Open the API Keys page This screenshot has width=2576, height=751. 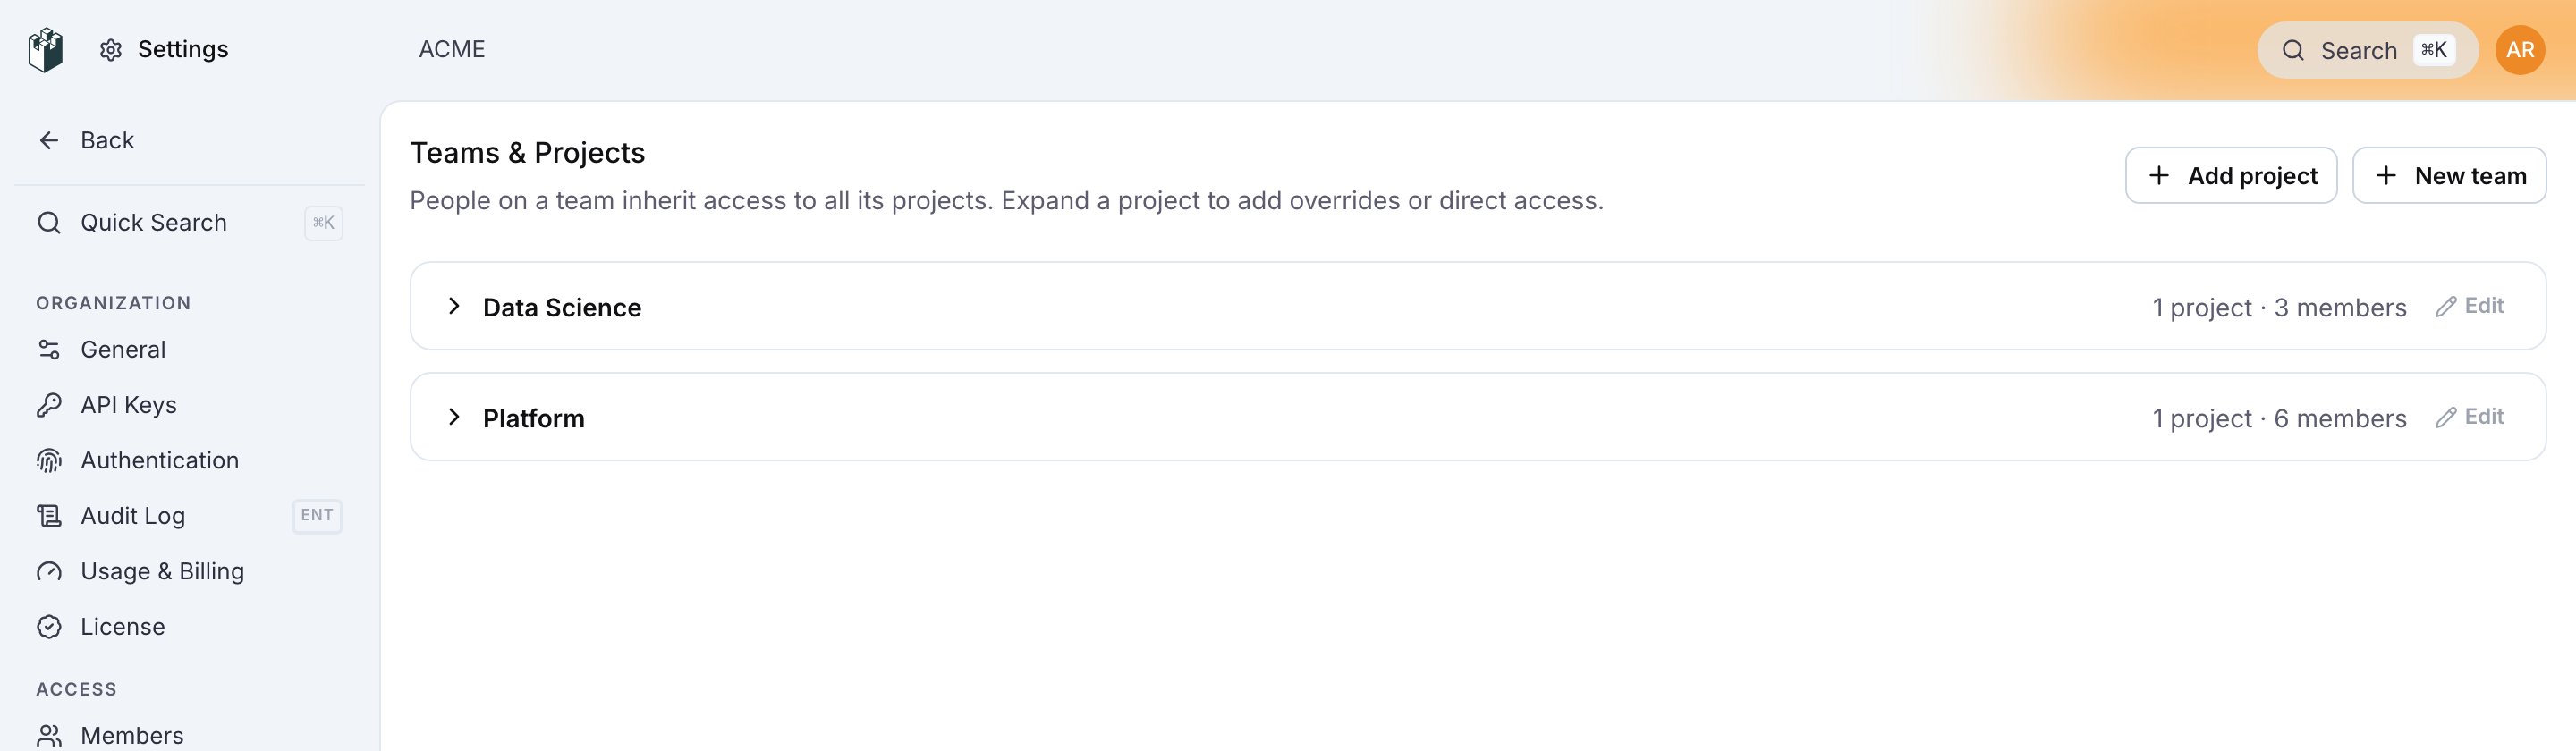[189, 405]
